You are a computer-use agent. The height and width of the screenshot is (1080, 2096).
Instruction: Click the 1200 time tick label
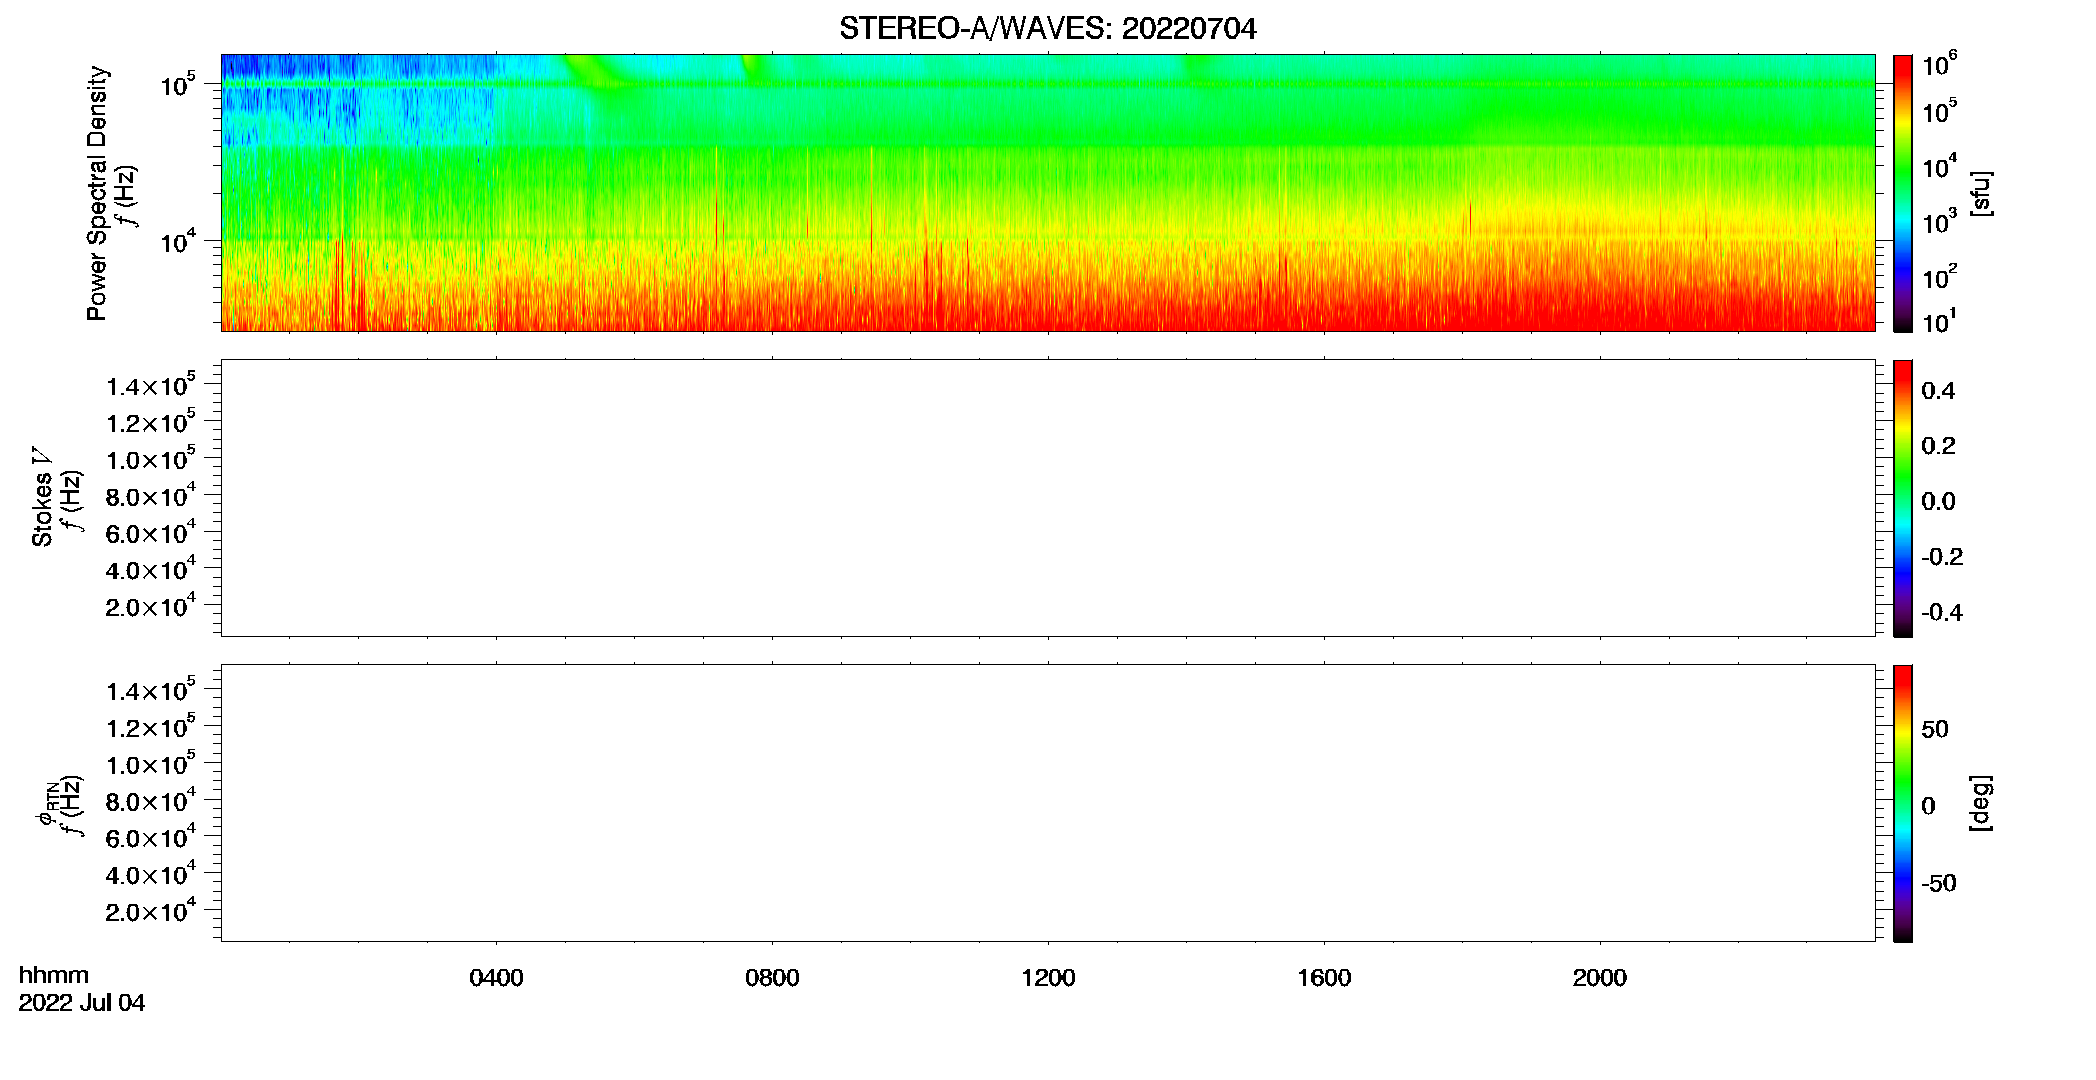(1048, 978)
